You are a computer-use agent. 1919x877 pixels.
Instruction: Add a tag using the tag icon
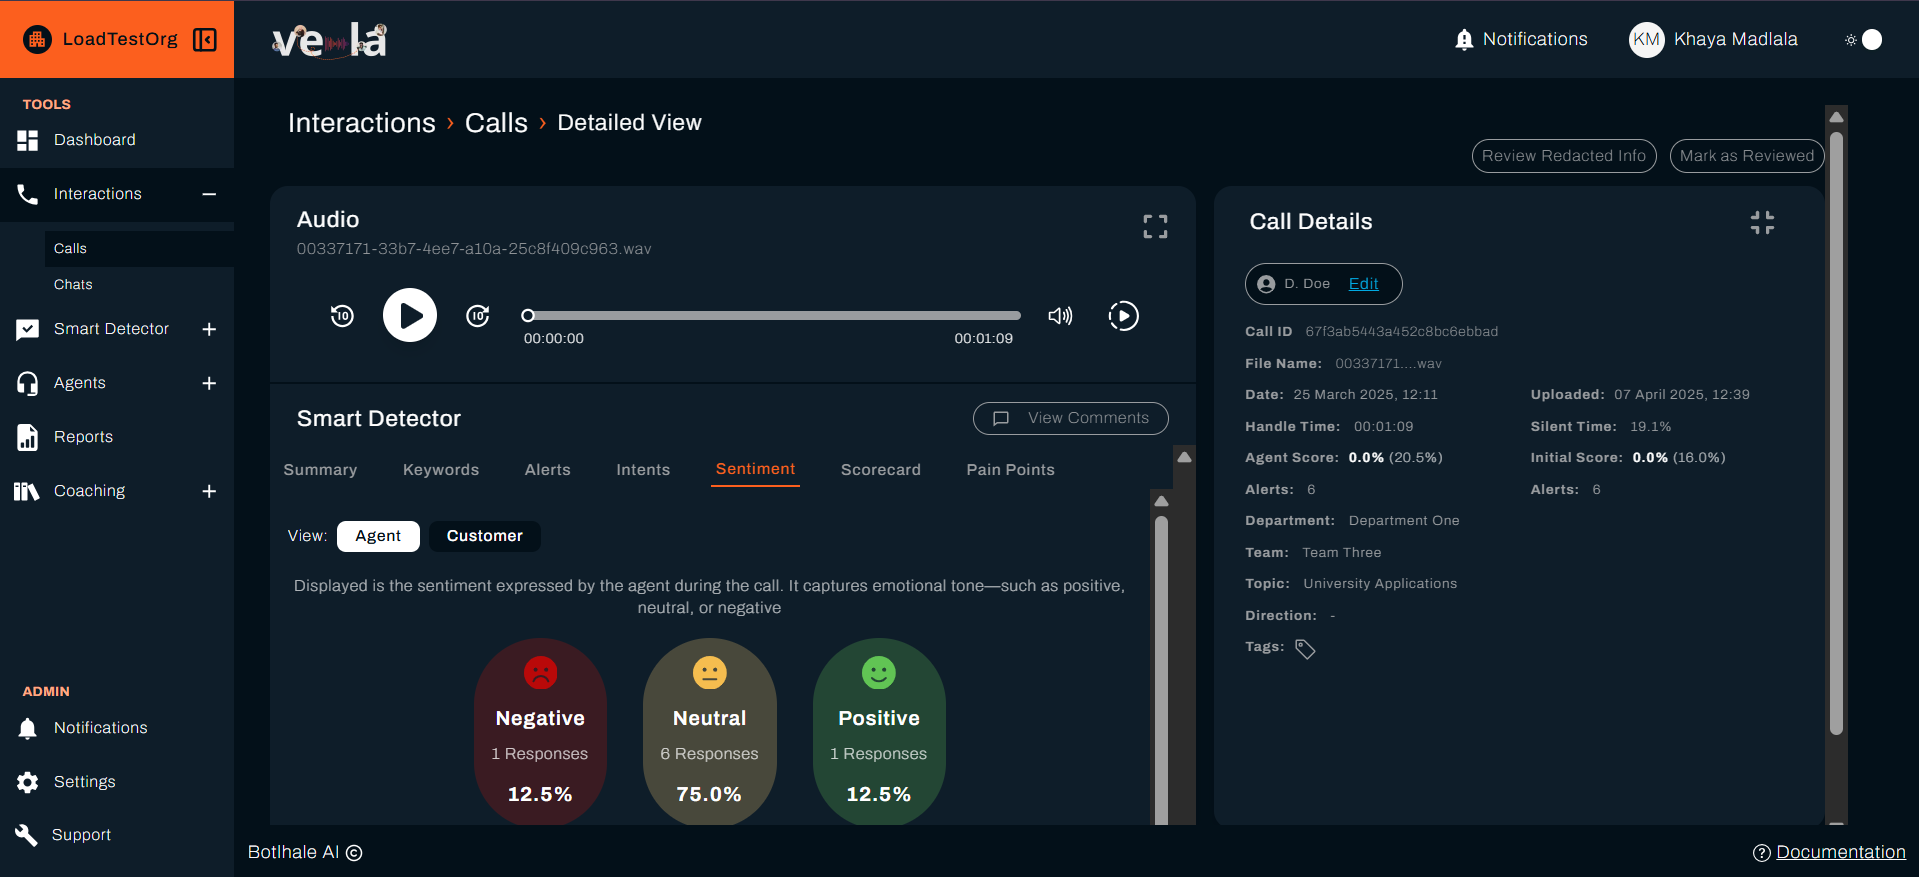pyautogui.click(x=1305, y=649)
